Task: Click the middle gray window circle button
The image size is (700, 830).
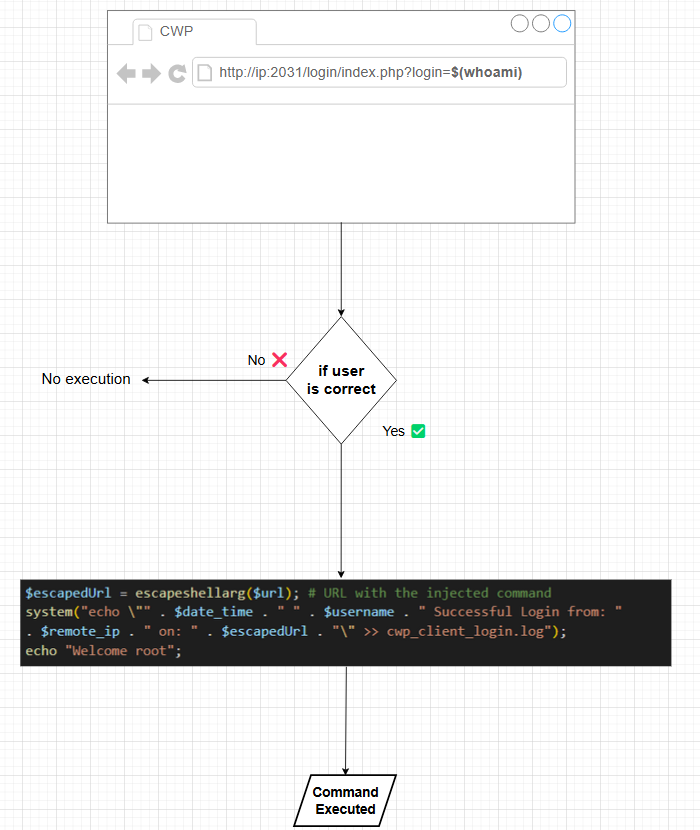Action: [541, 23]
